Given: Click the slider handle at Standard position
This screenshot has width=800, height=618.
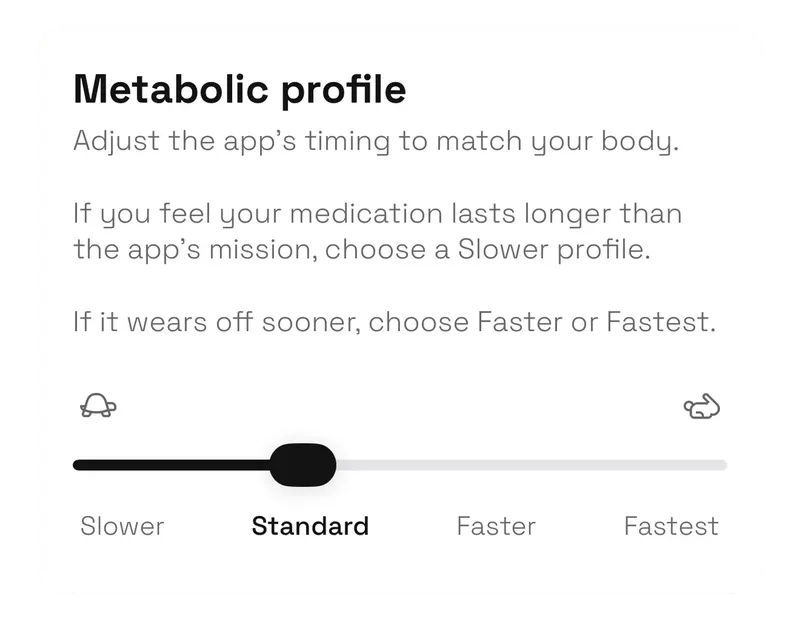Looking at the screenshot, I should [x=303, y=462].
